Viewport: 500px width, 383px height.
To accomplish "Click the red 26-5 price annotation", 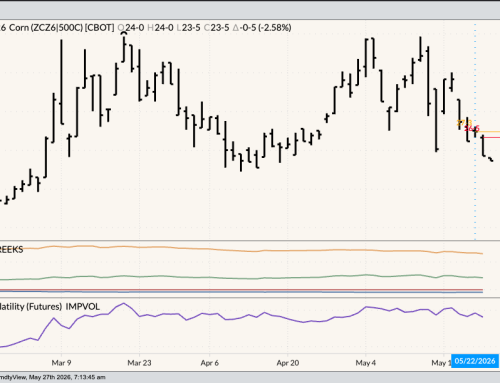I will [472, 128].
